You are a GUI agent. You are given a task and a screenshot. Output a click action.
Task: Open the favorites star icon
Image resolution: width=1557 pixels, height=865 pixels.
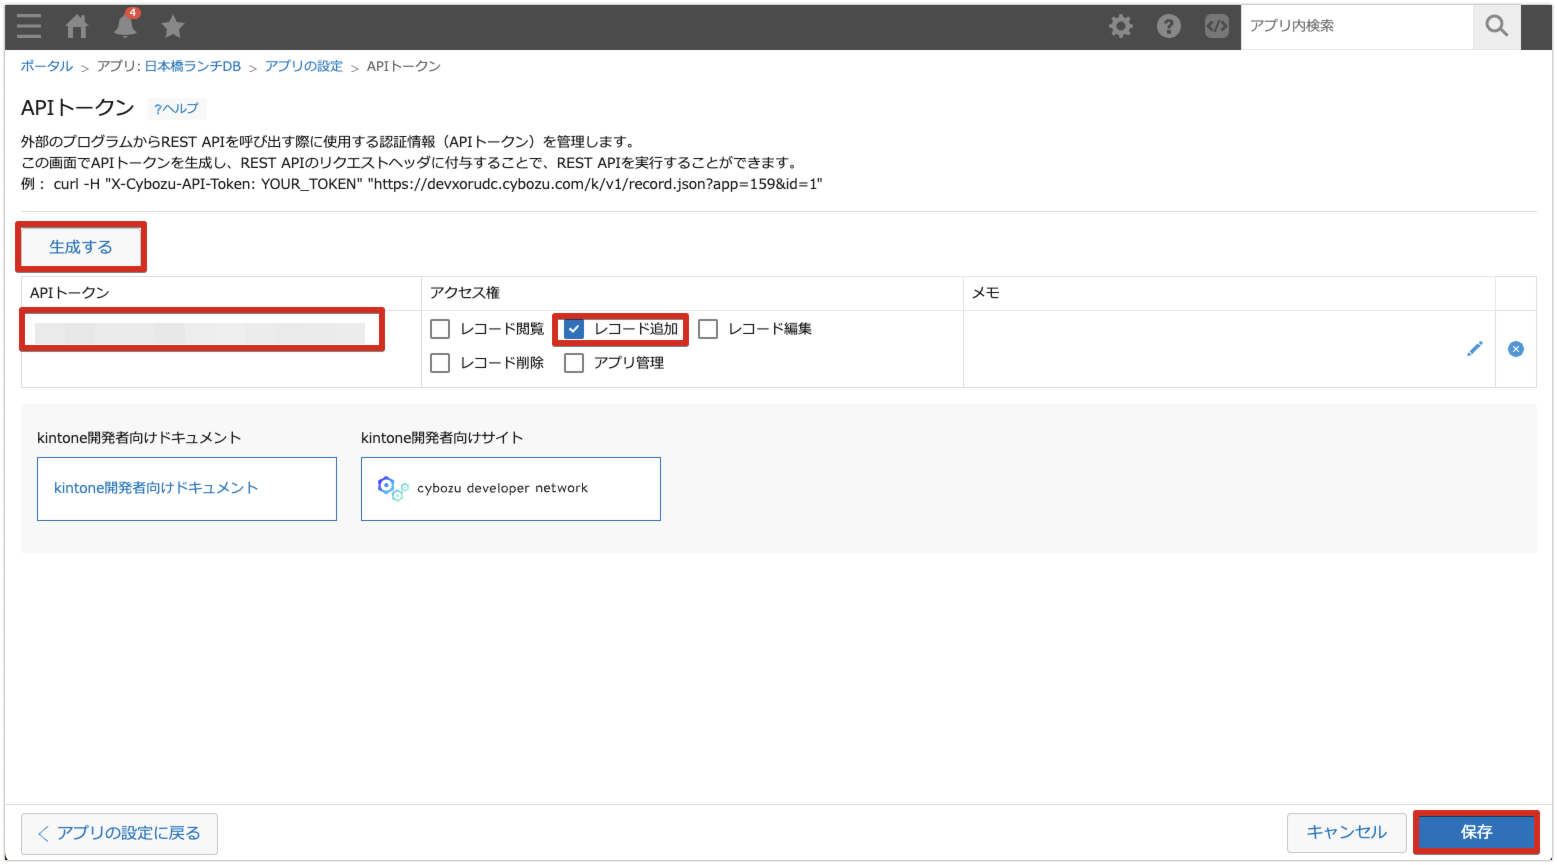(173, 26)
